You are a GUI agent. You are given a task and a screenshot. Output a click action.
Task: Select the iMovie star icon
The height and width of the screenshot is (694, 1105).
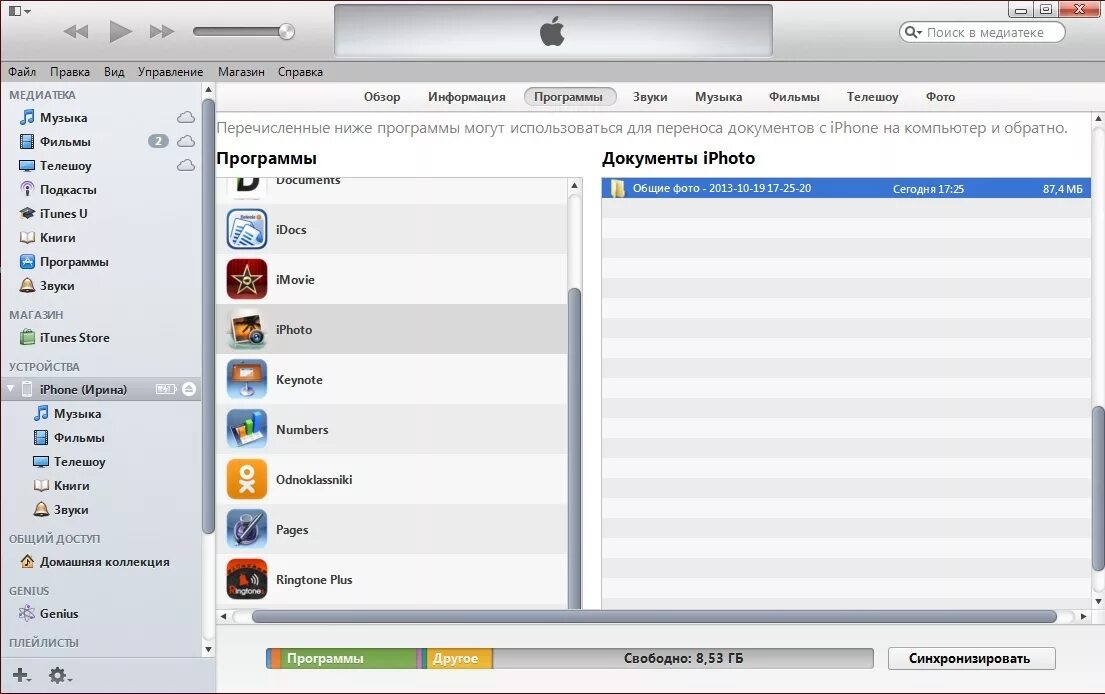pos(247,279)
